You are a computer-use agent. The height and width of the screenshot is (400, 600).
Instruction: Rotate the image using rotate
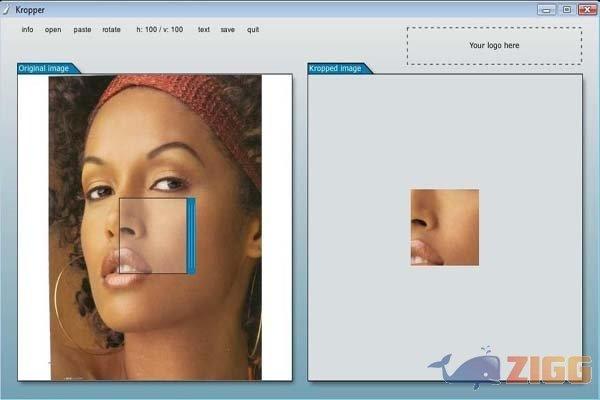coord(111,30)
